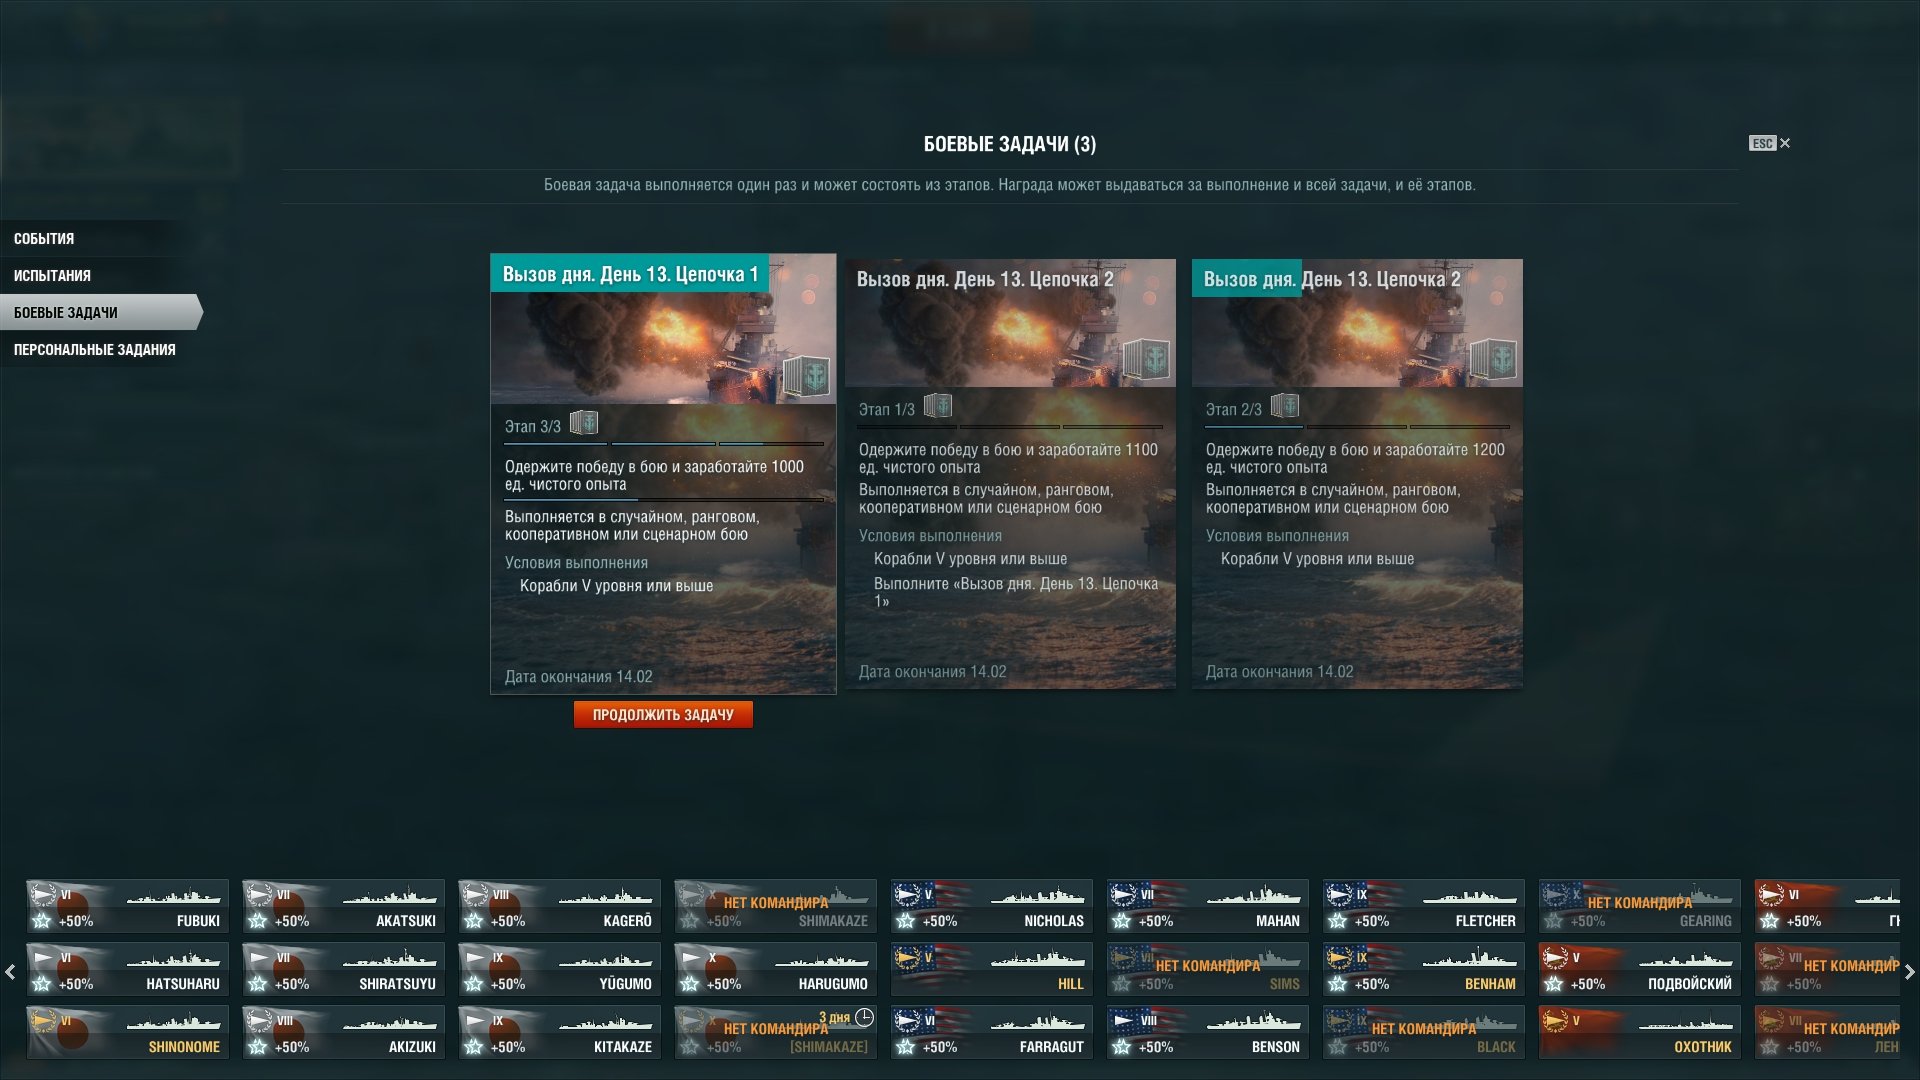Image resolution: width=1920 pixels, height=1080 pixels.
Task: Click the Продолжить задачу button
Action: [x=663, y=715]
